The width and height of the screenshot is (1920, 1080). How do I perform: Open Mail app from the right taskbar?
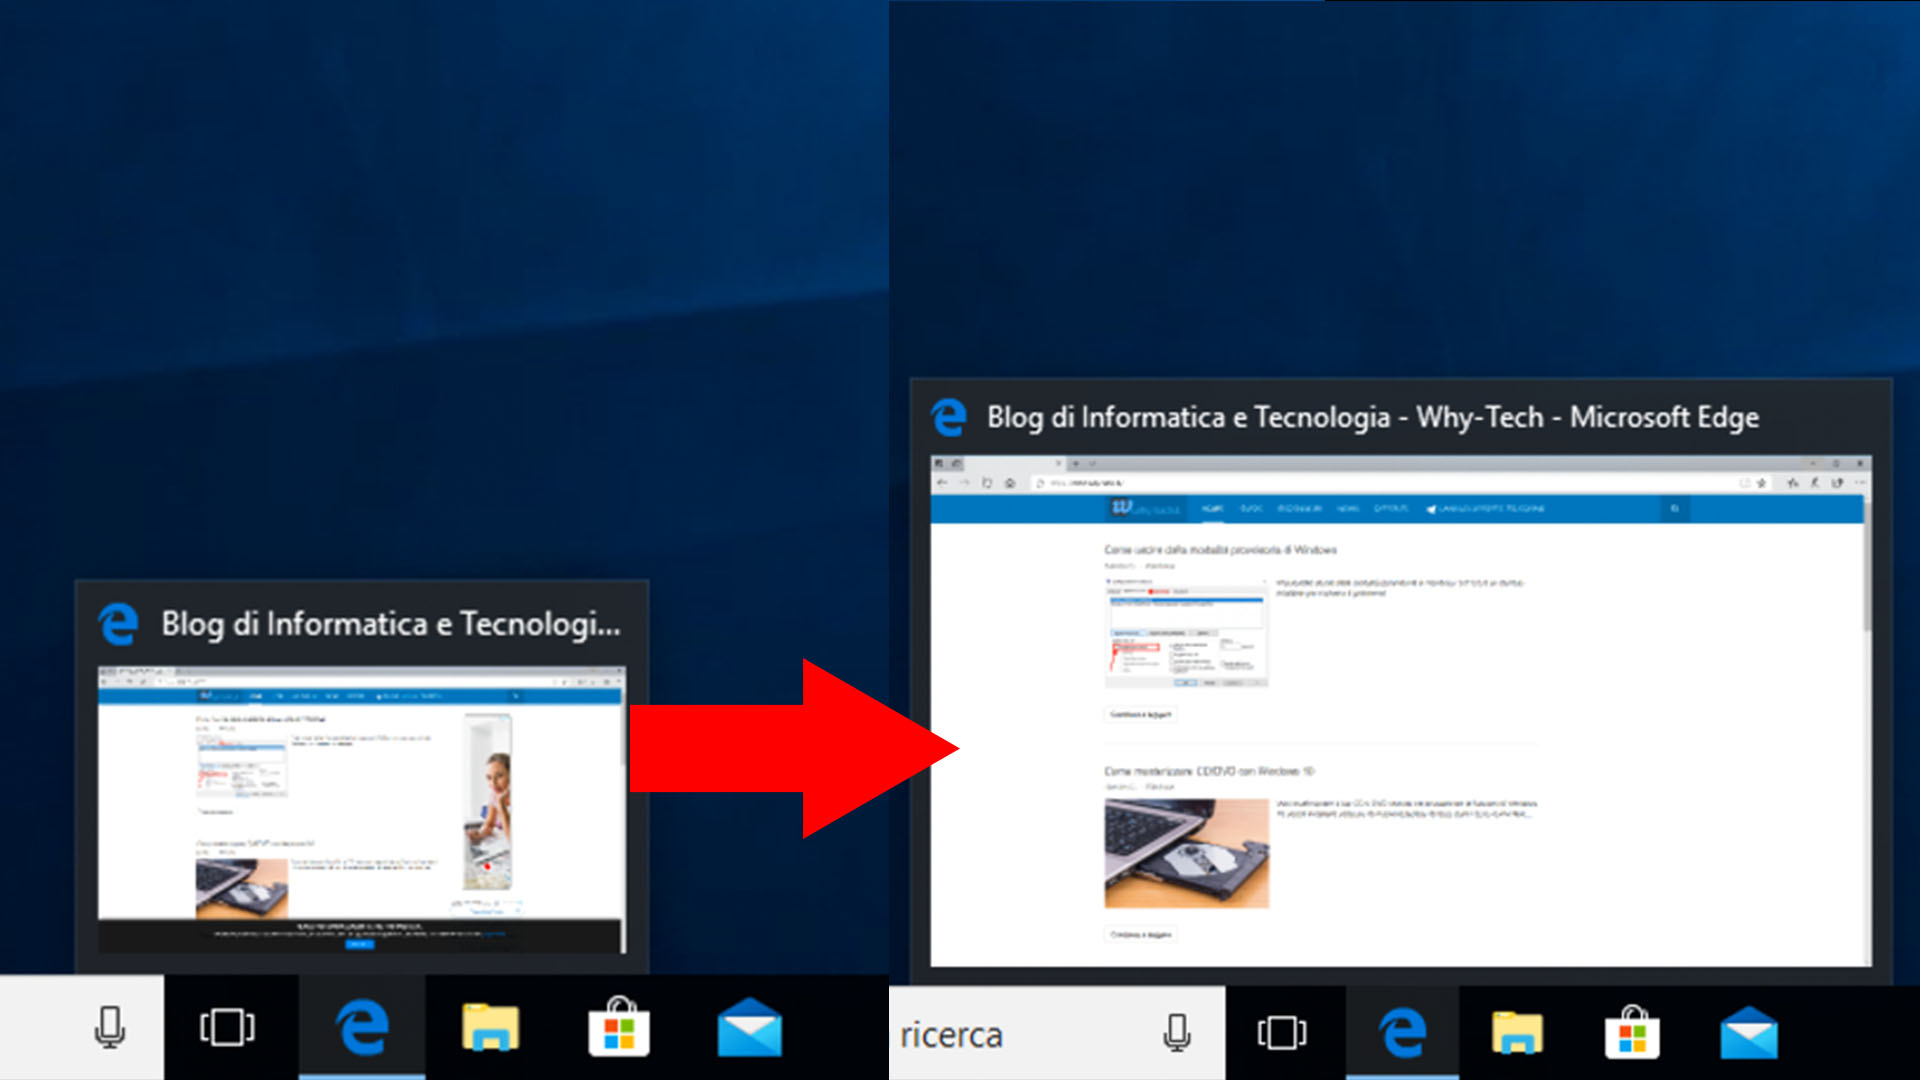1749,1034
